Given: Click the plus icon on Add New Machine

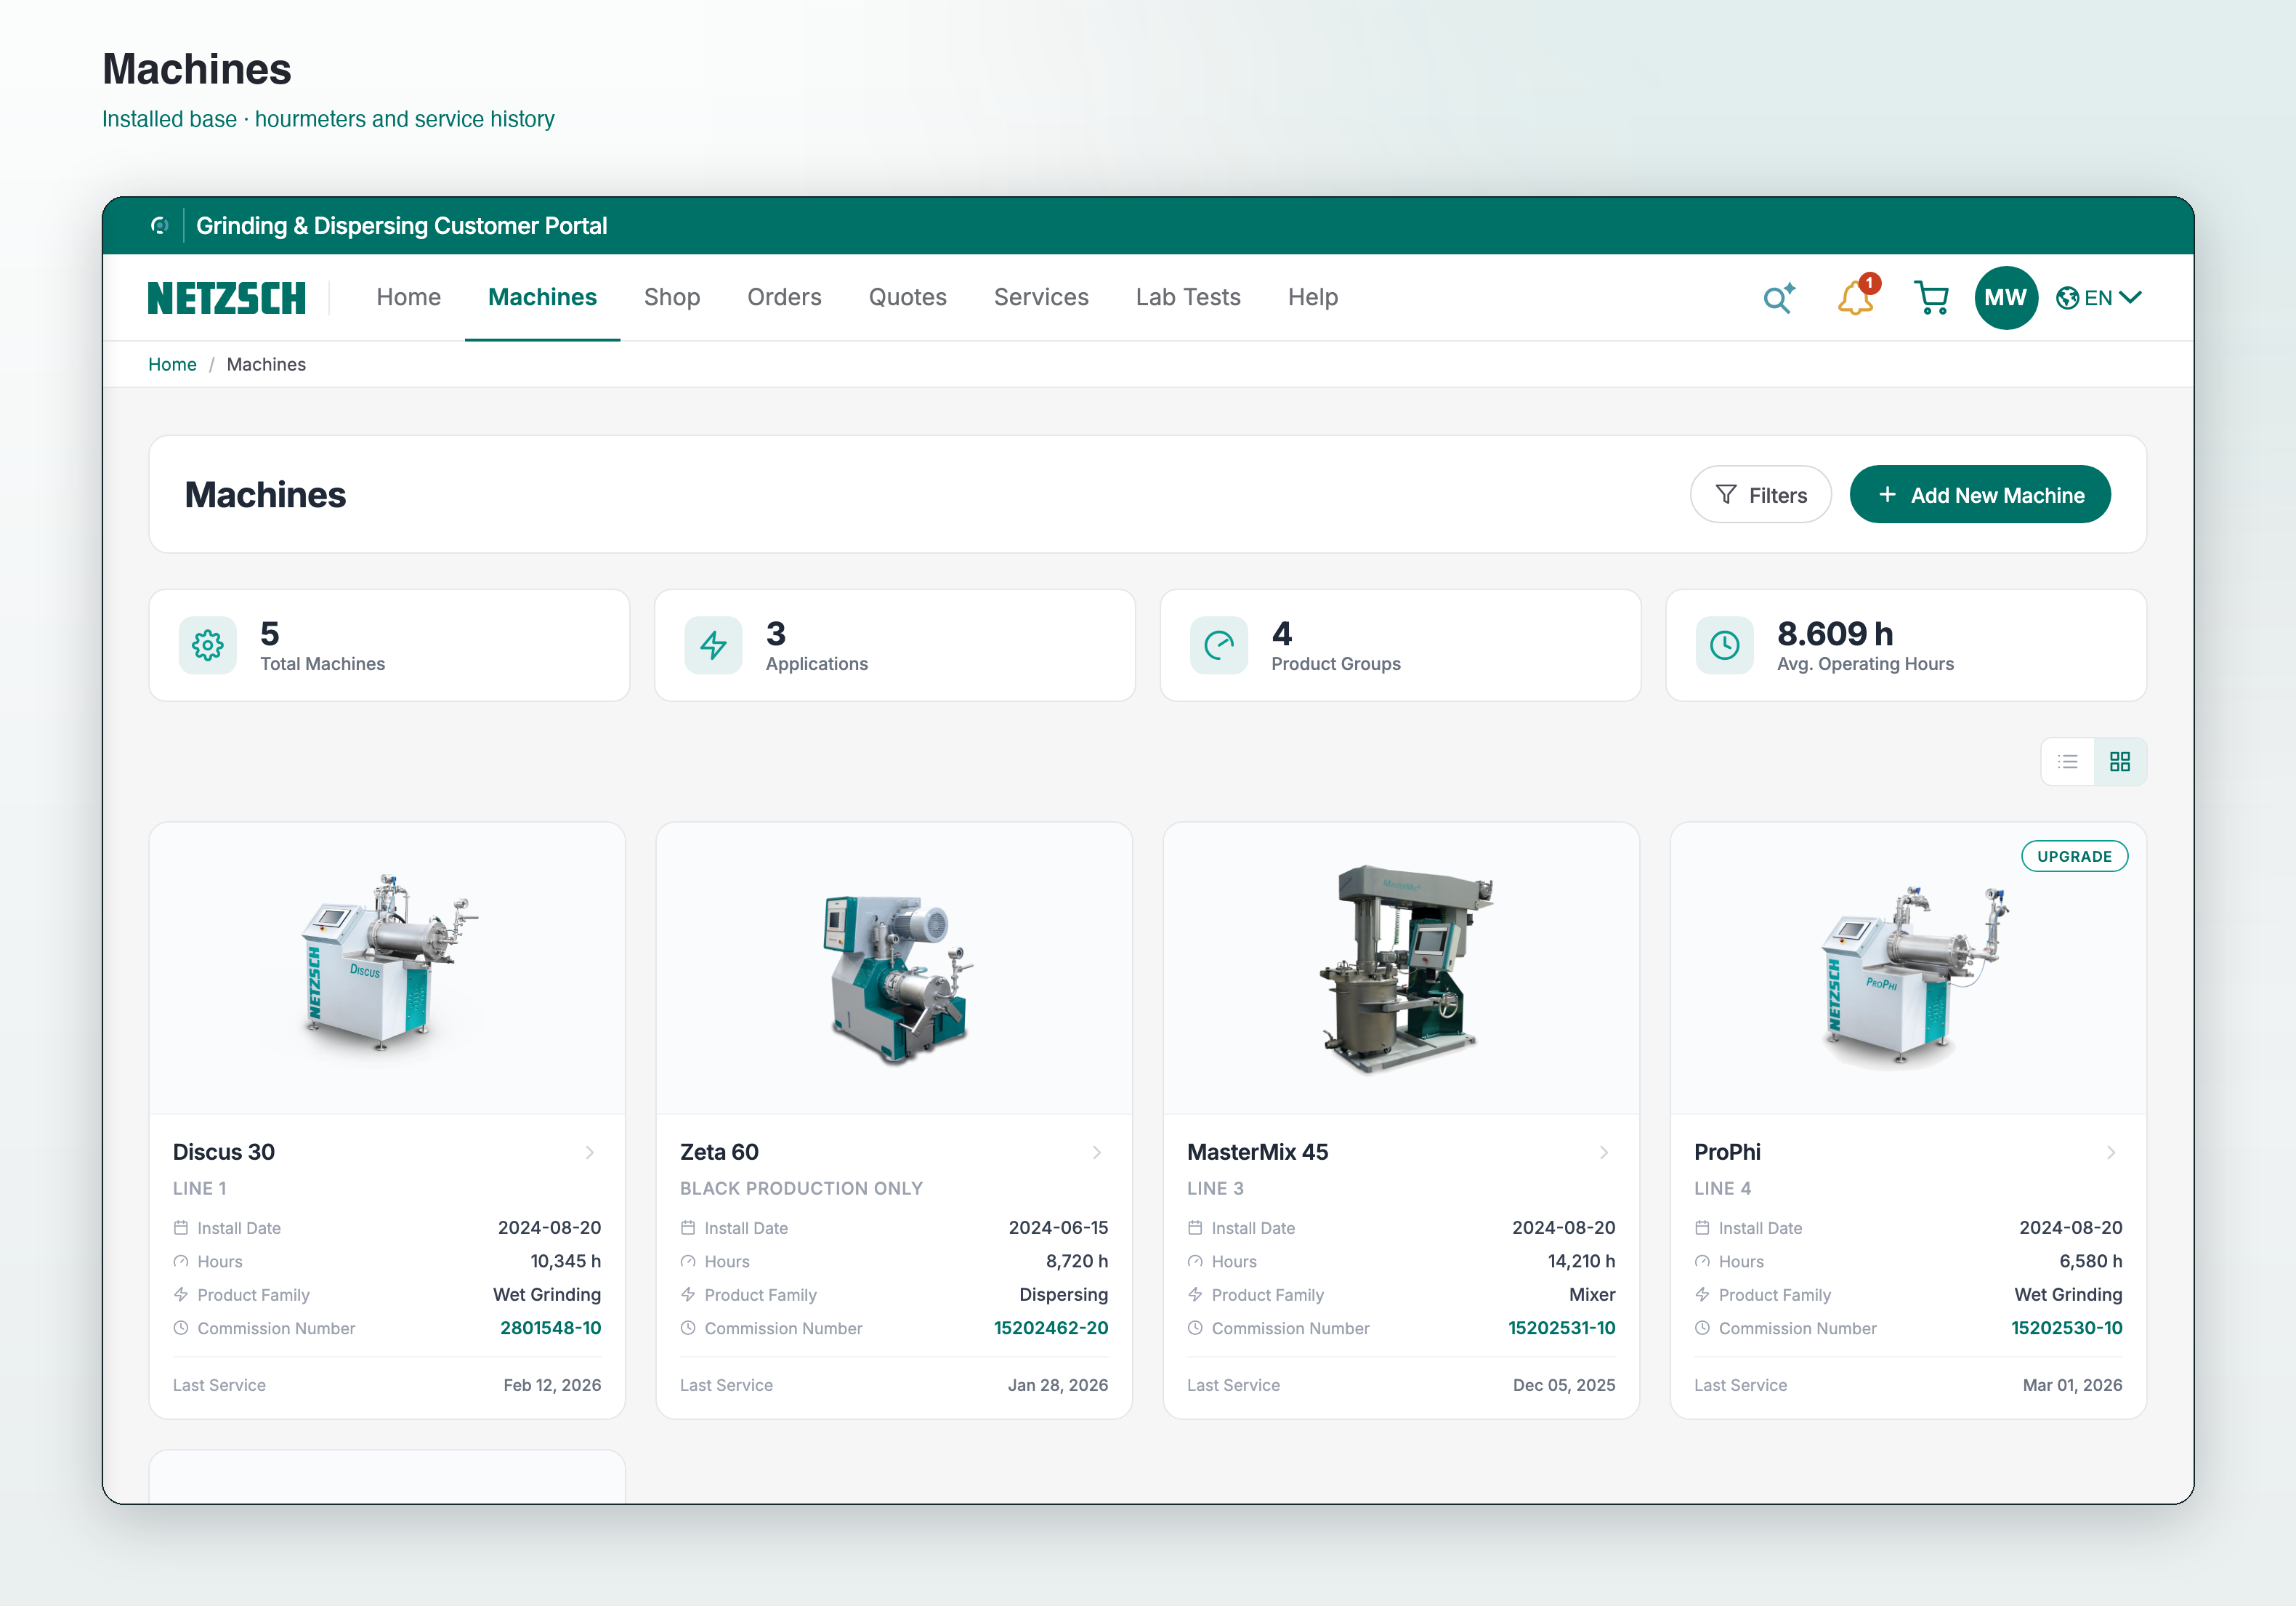Looking at the screenshot, I should click(1887, 495).
